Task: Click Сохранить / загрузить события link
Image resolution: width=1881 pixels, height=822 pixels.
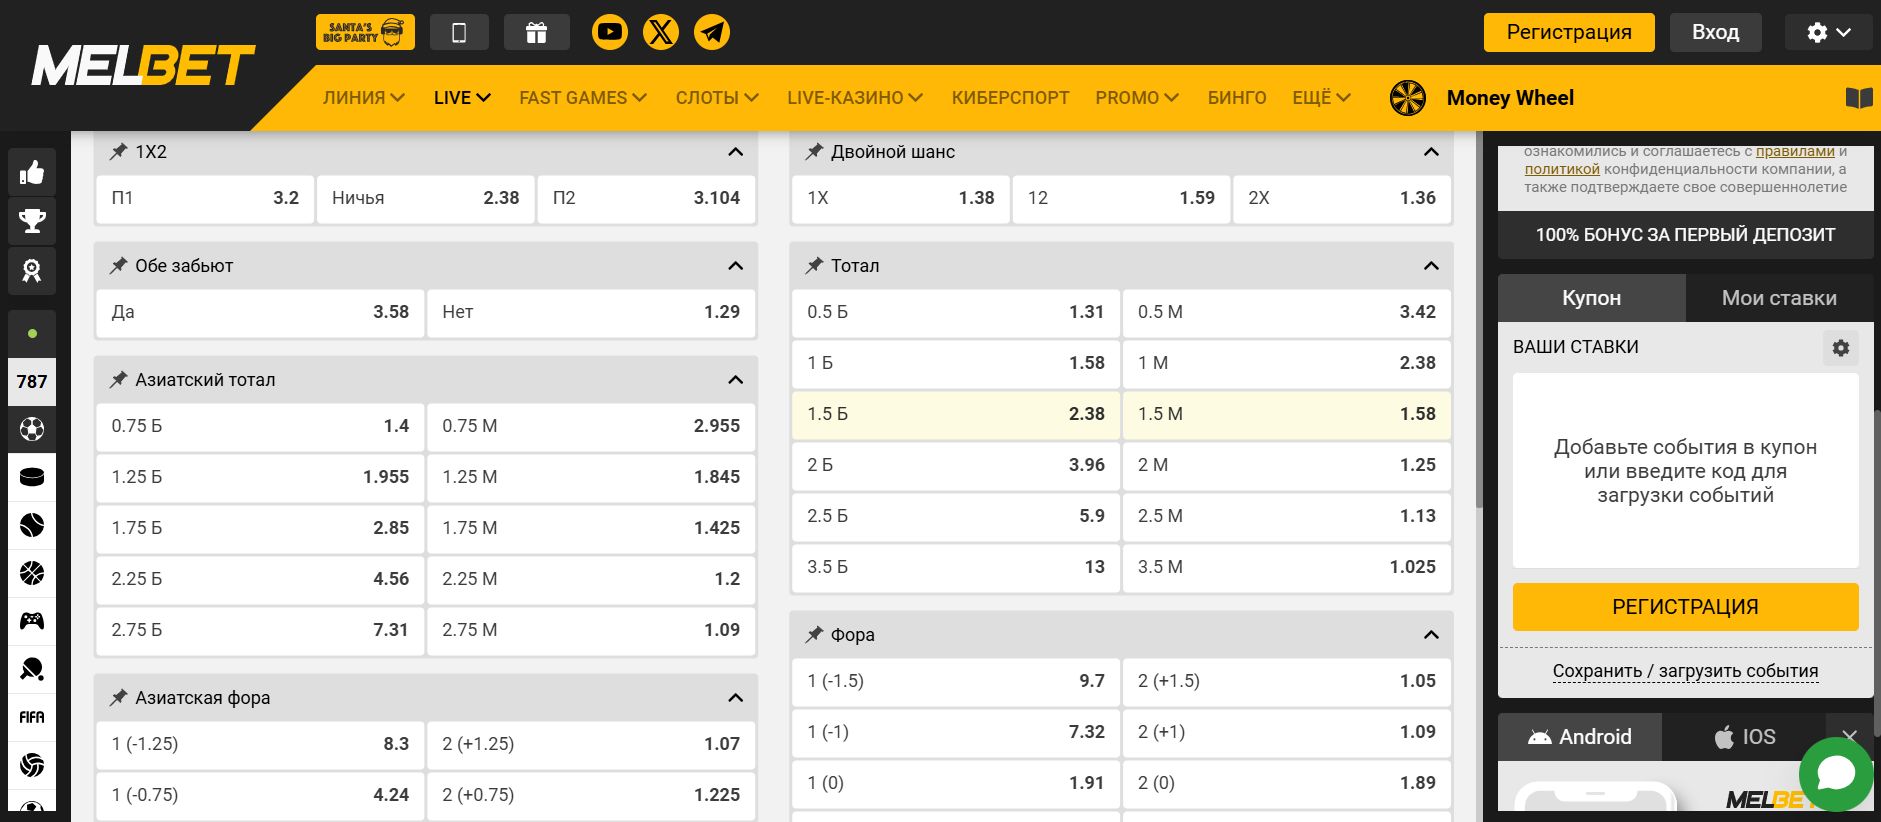Action: click(1685, 671)
